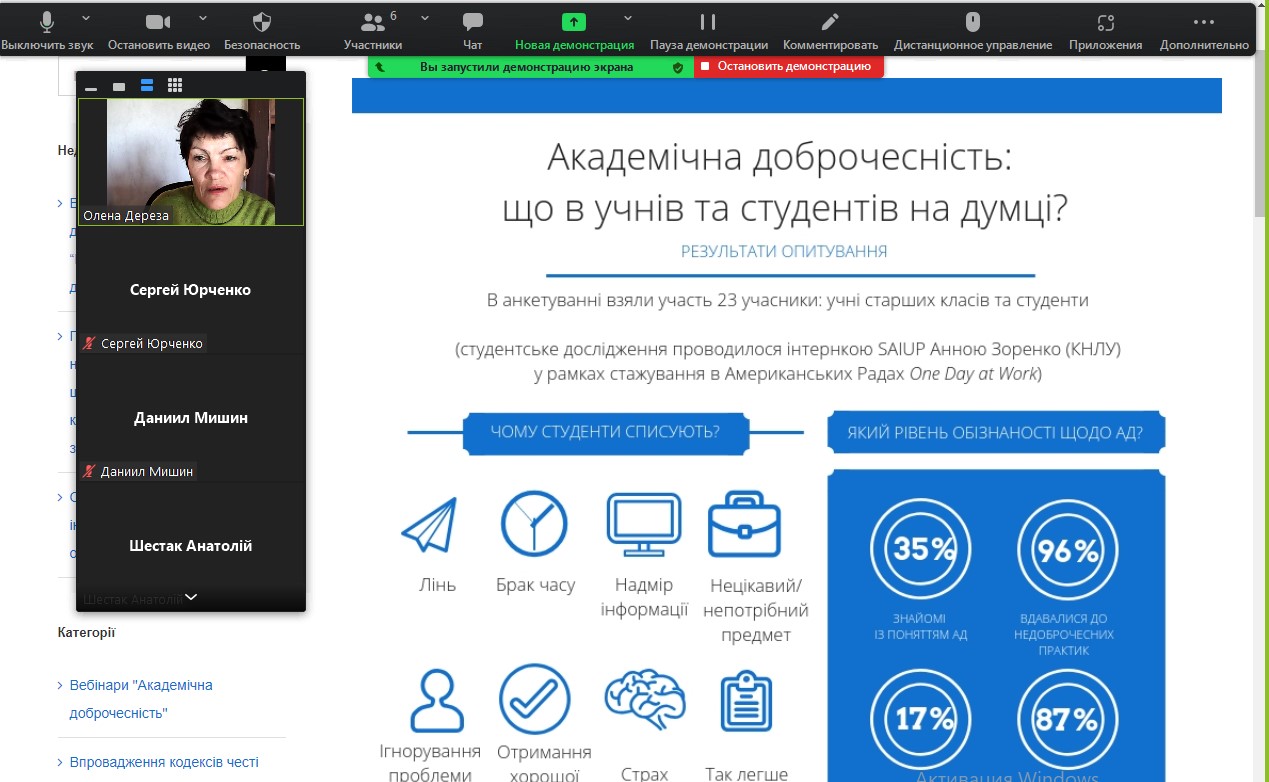Click ЧОМУ СТУДЕНТИ СПИСУЮТЬ? banner

point(605,433)
